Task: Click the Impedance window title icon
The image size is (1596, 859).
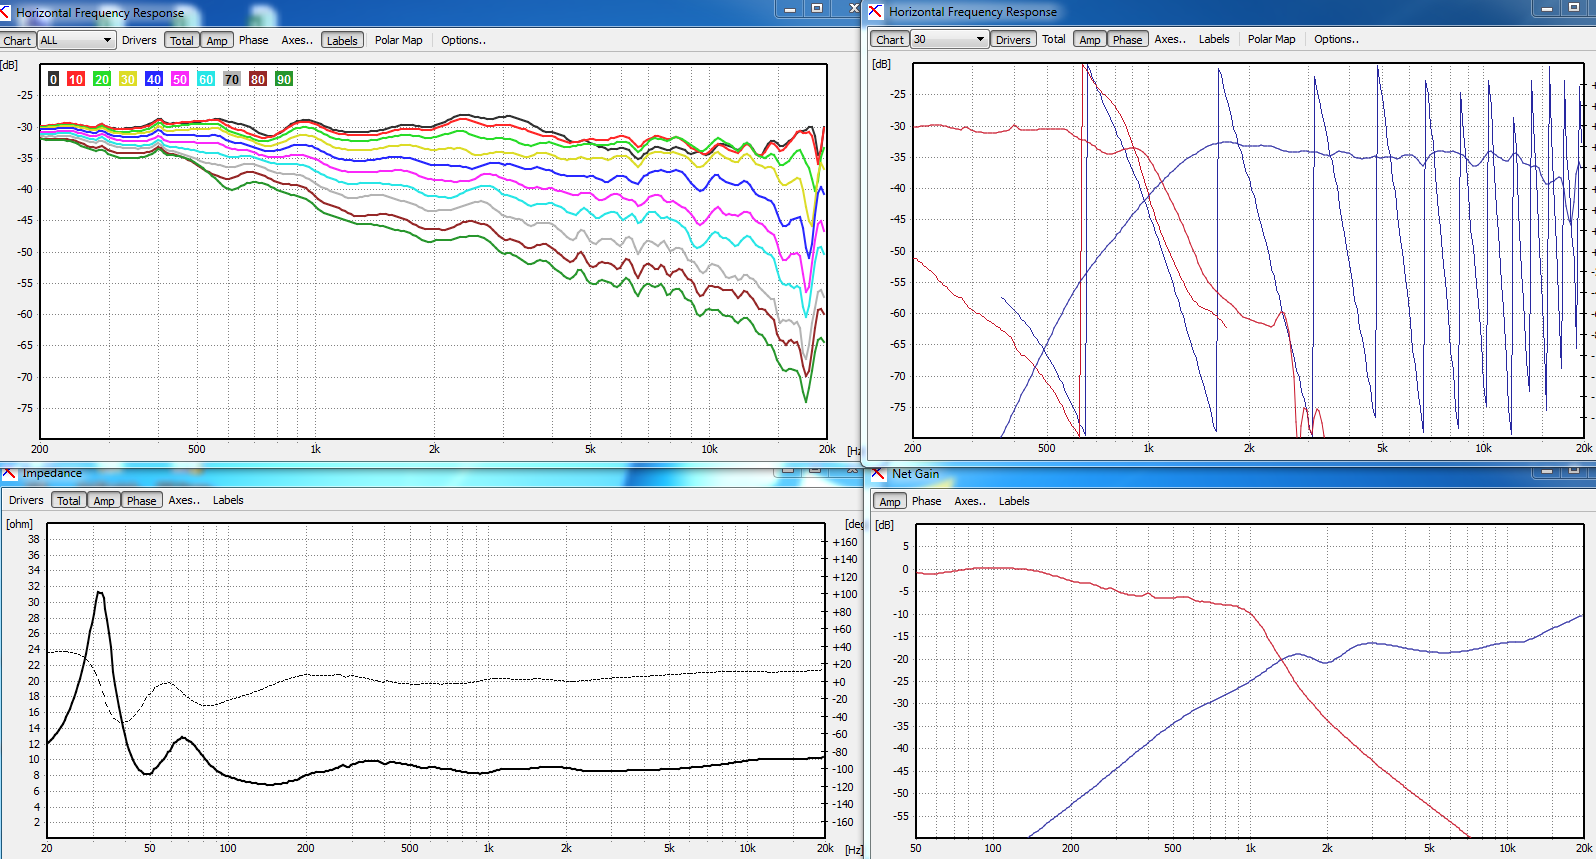Action: click(x=9, y=473)
